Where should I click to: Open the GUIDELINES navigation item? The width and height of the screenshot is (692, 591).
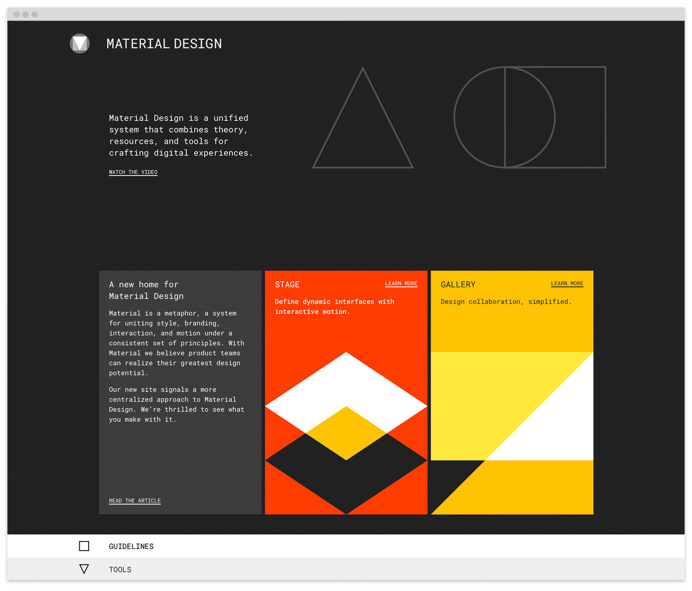coord(131,546)
